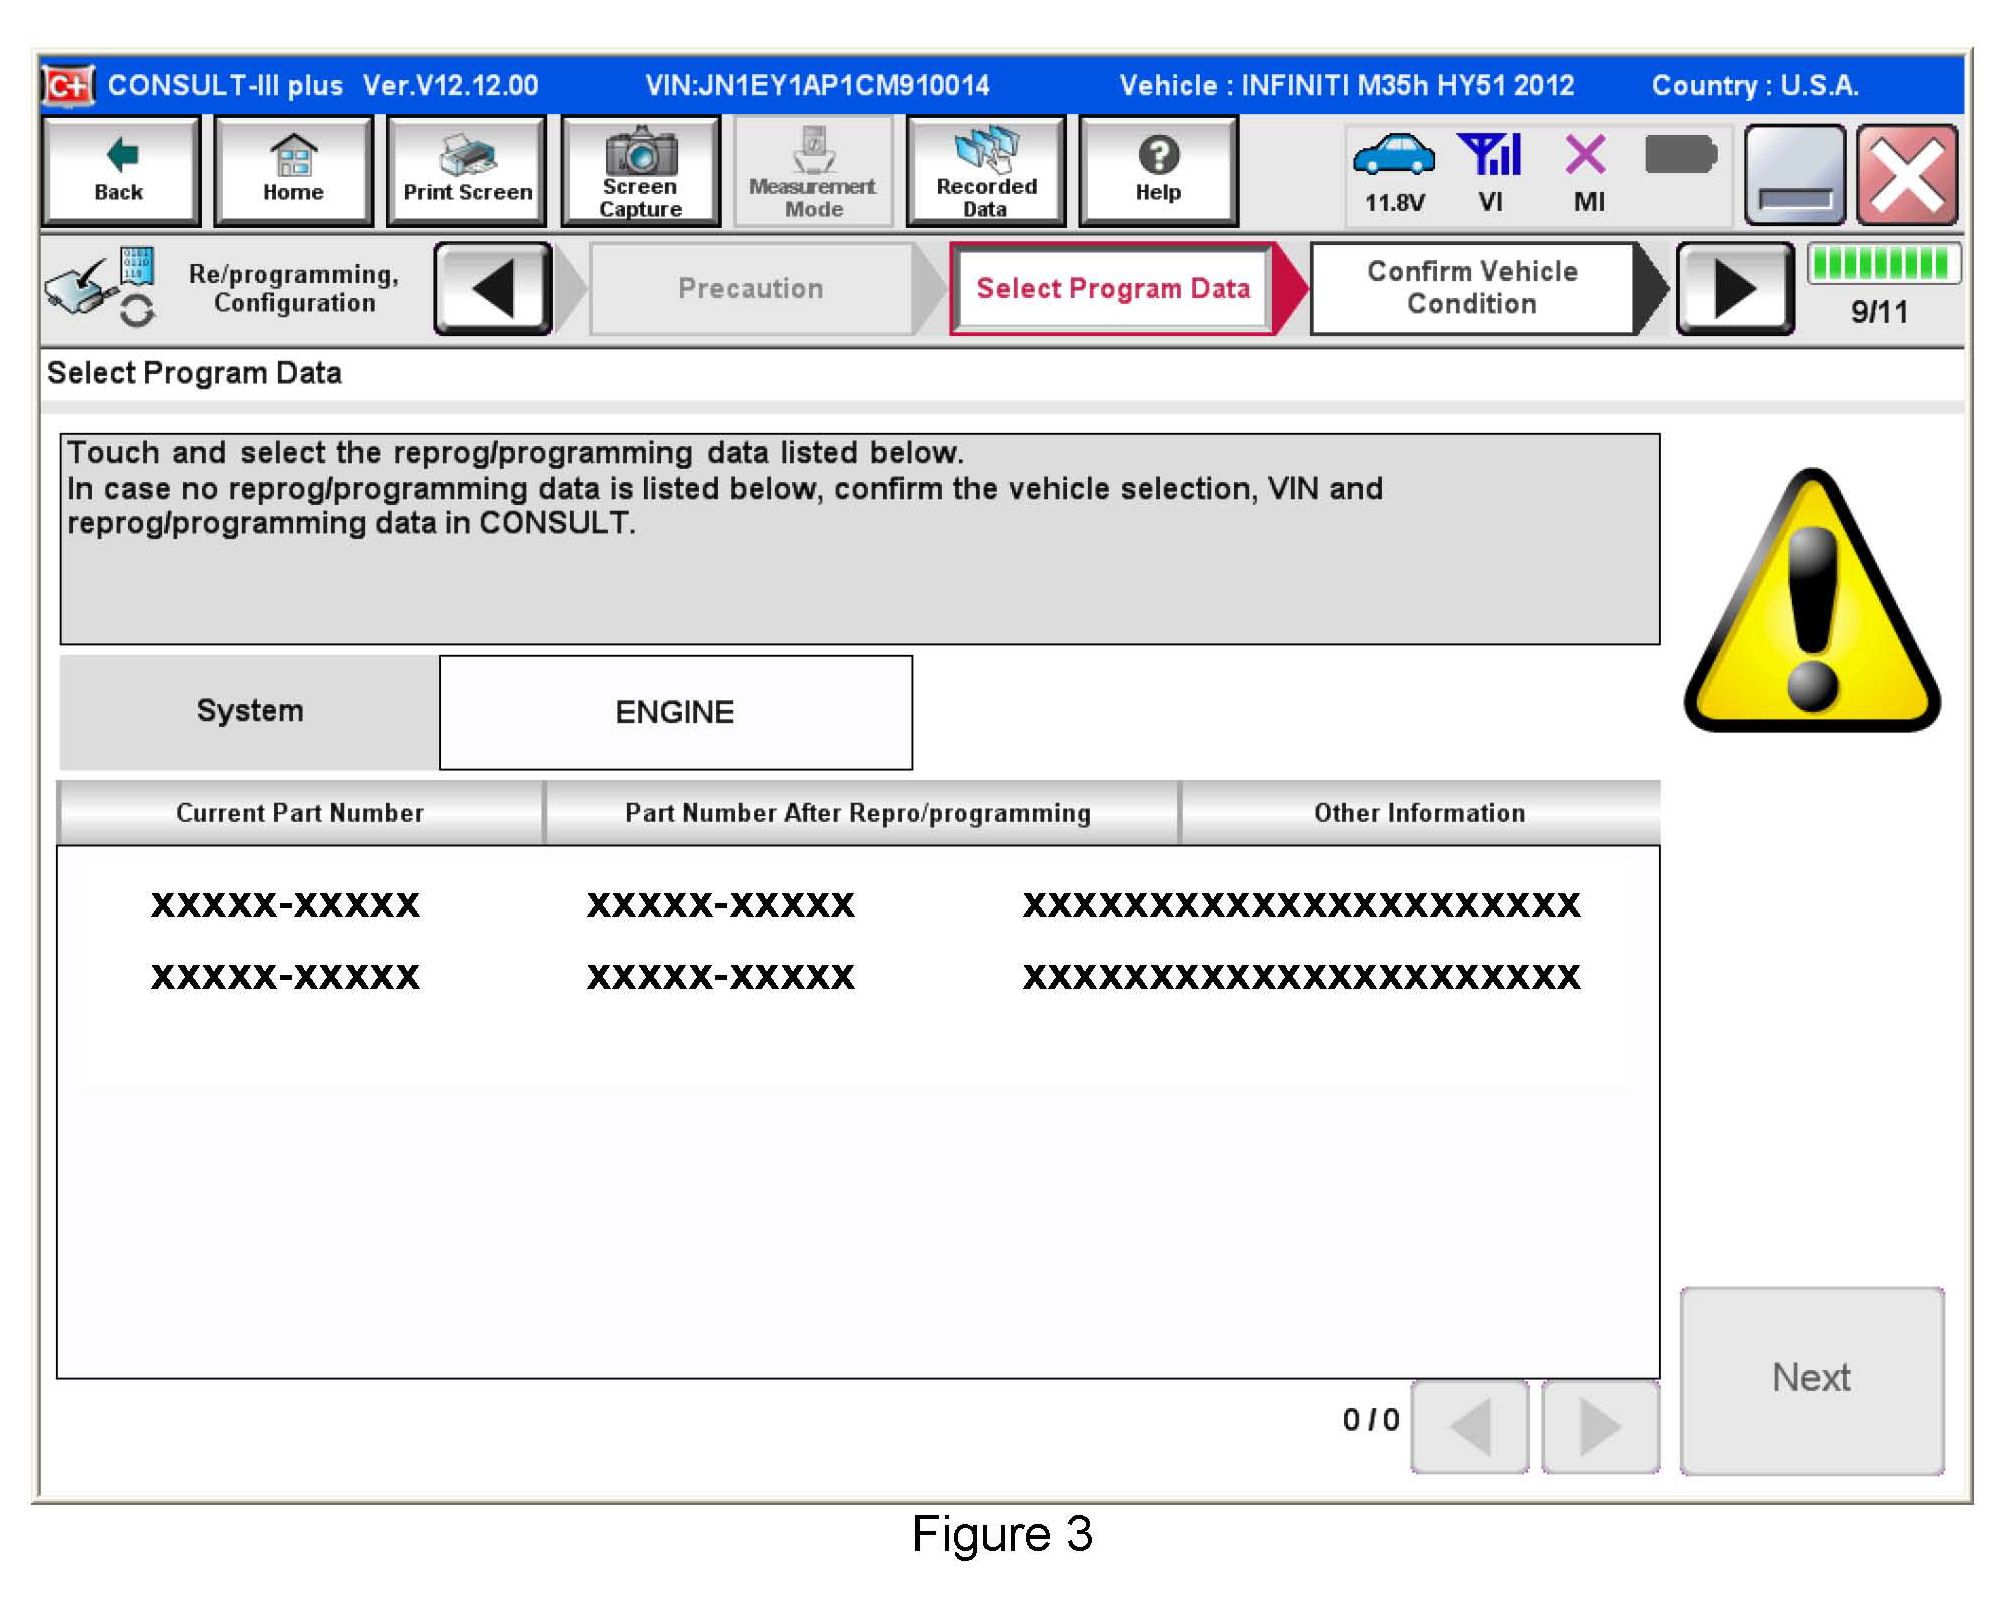
Task: Click the System label cell
Action: 249,712
